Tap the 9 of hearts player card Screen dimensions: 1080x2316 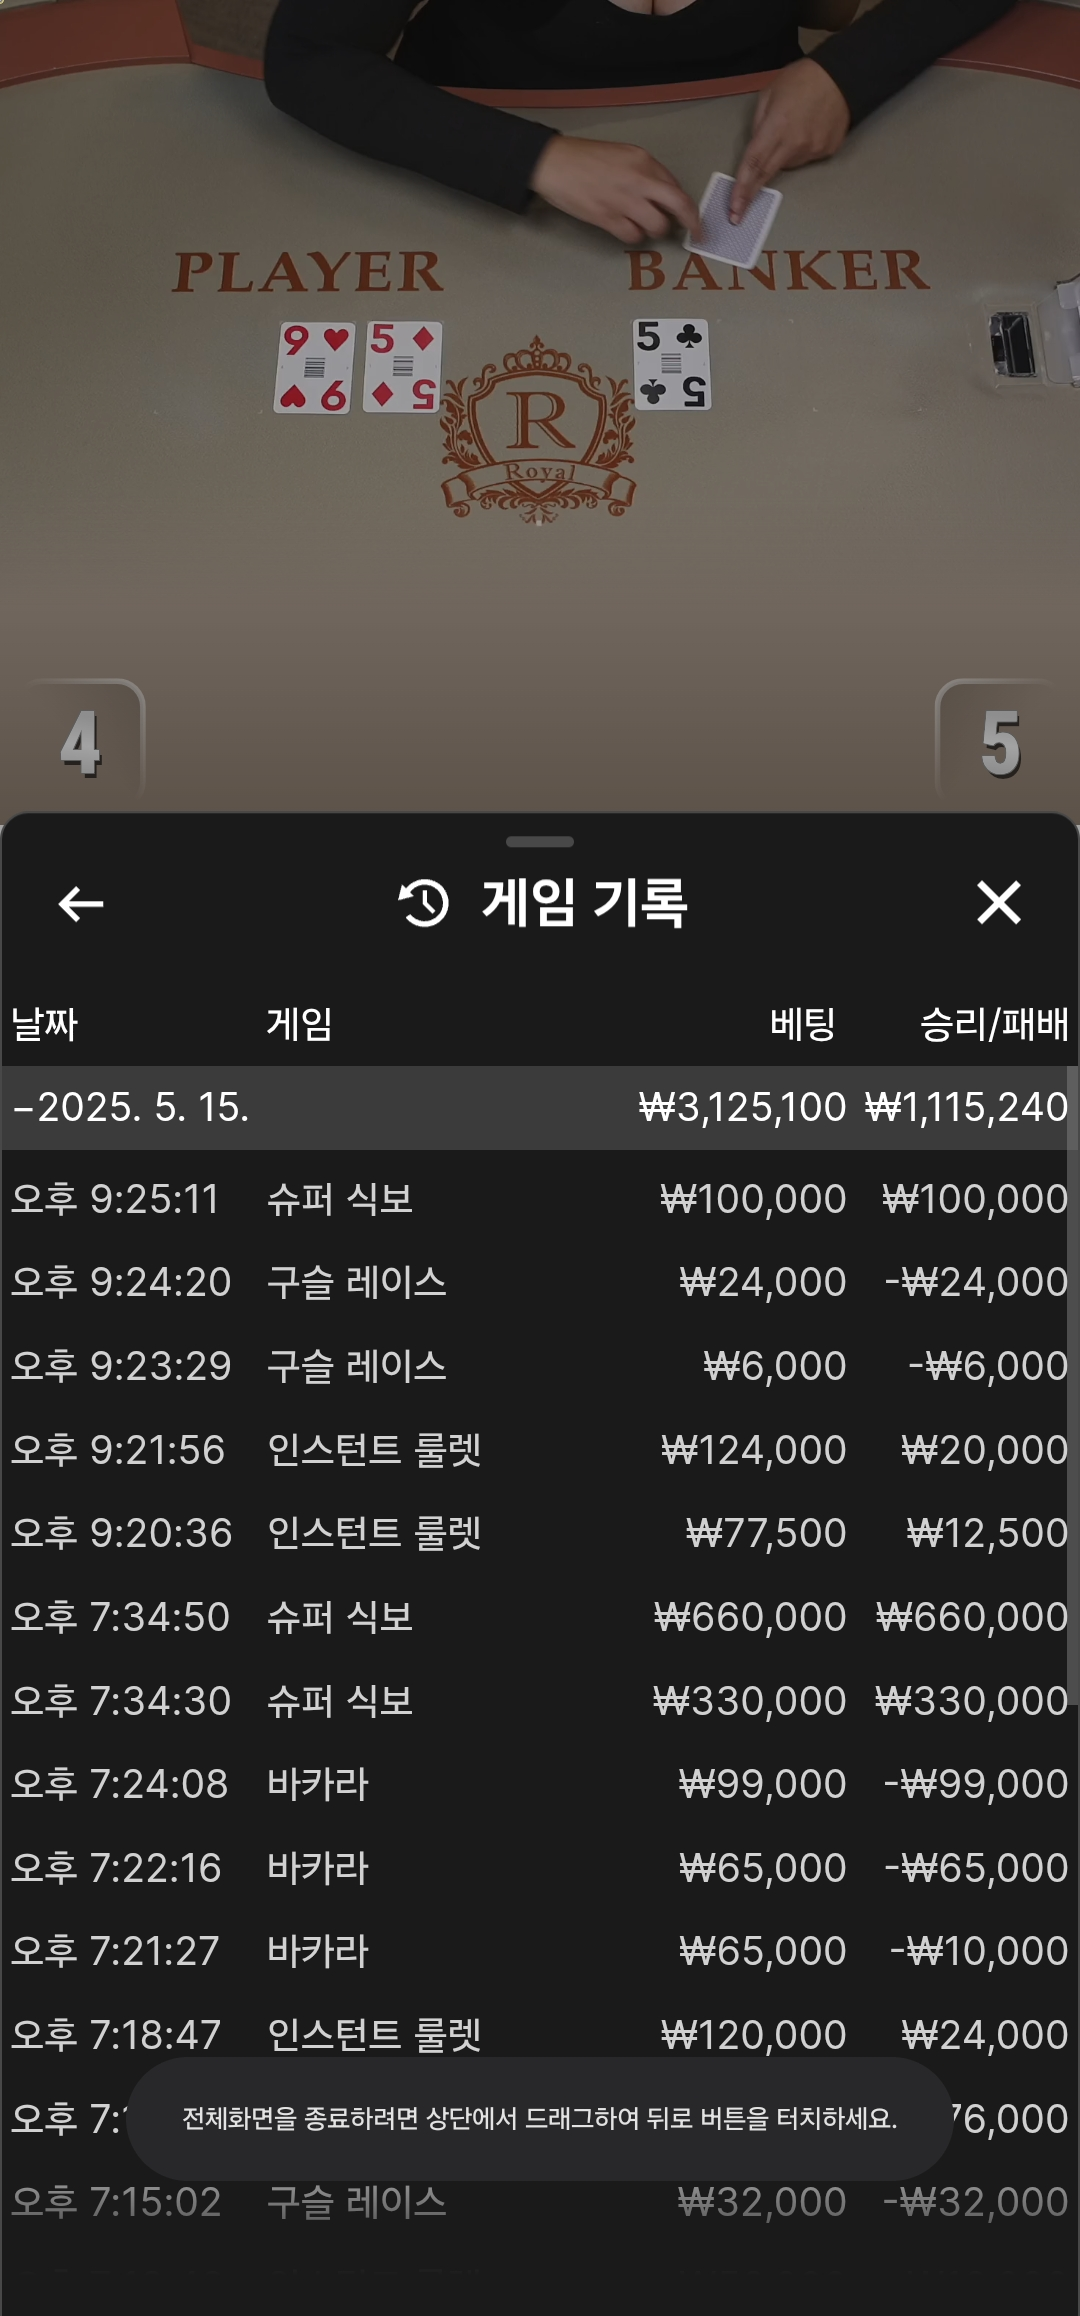[315, 368]
